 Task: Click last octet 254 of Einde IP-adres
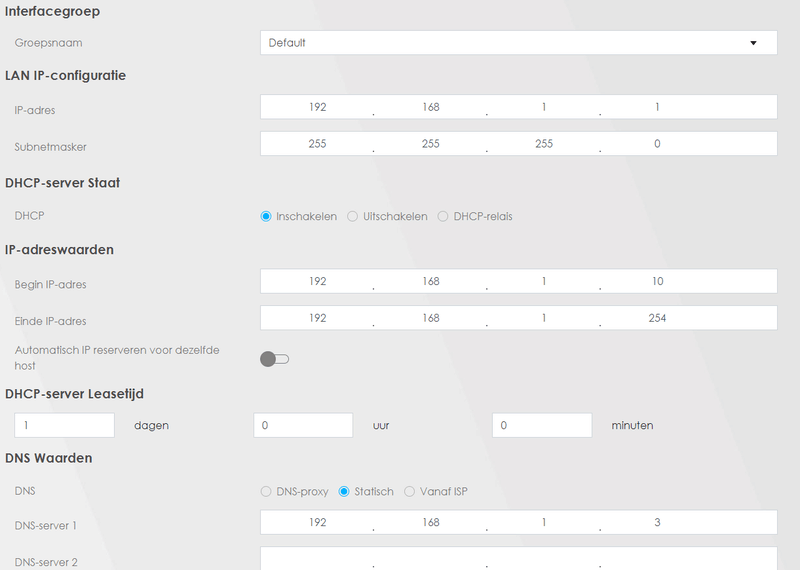[x=657, y=318]
